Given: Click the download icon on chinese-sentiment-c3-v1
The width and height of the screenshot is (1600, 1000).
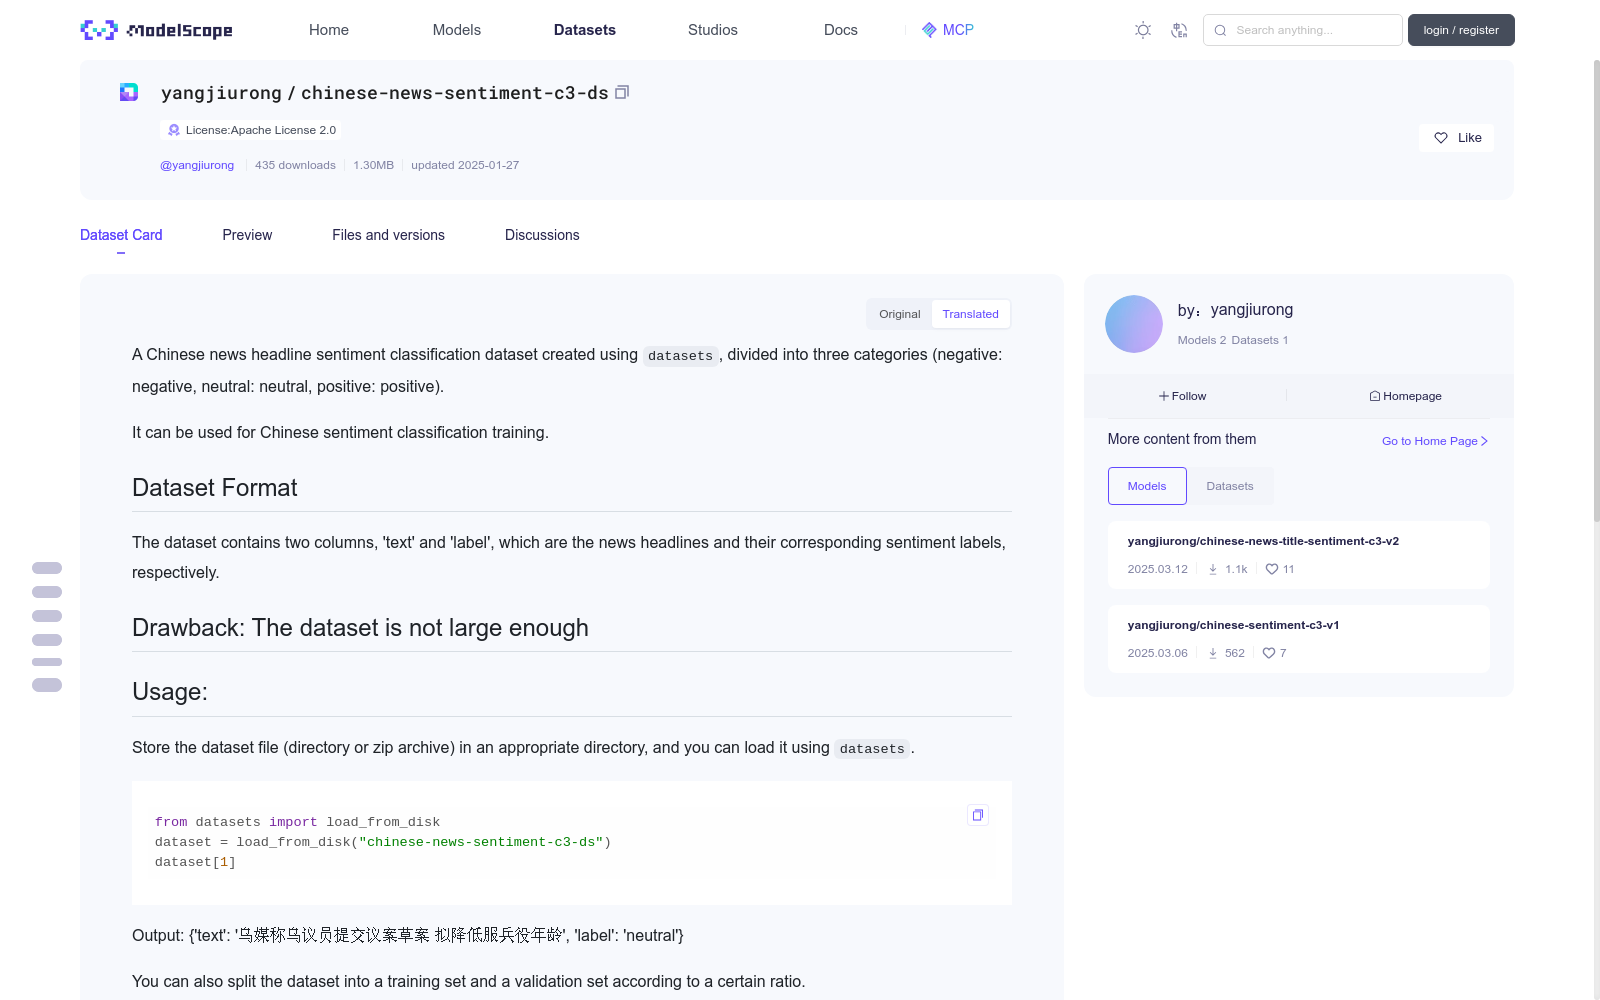Looking at the screenshot, I should coord(1213,653).
